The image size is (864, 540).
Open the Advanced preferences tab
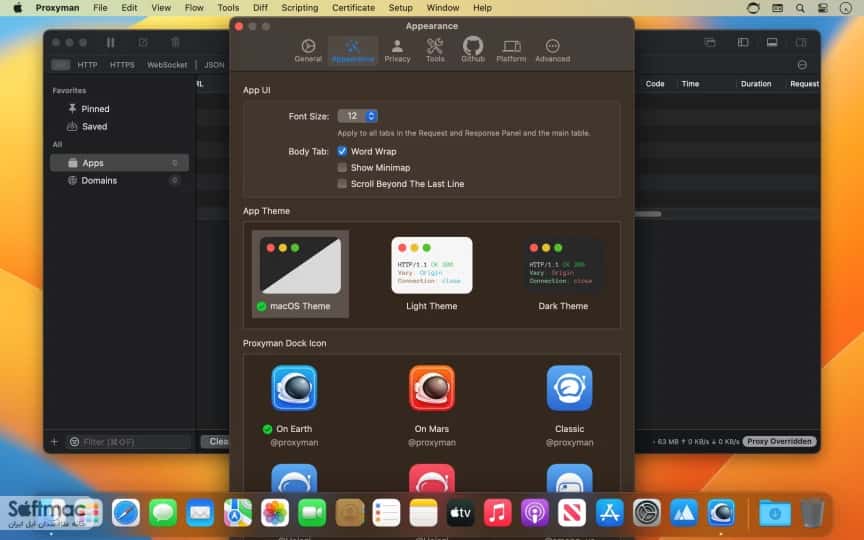coord(553,50)
